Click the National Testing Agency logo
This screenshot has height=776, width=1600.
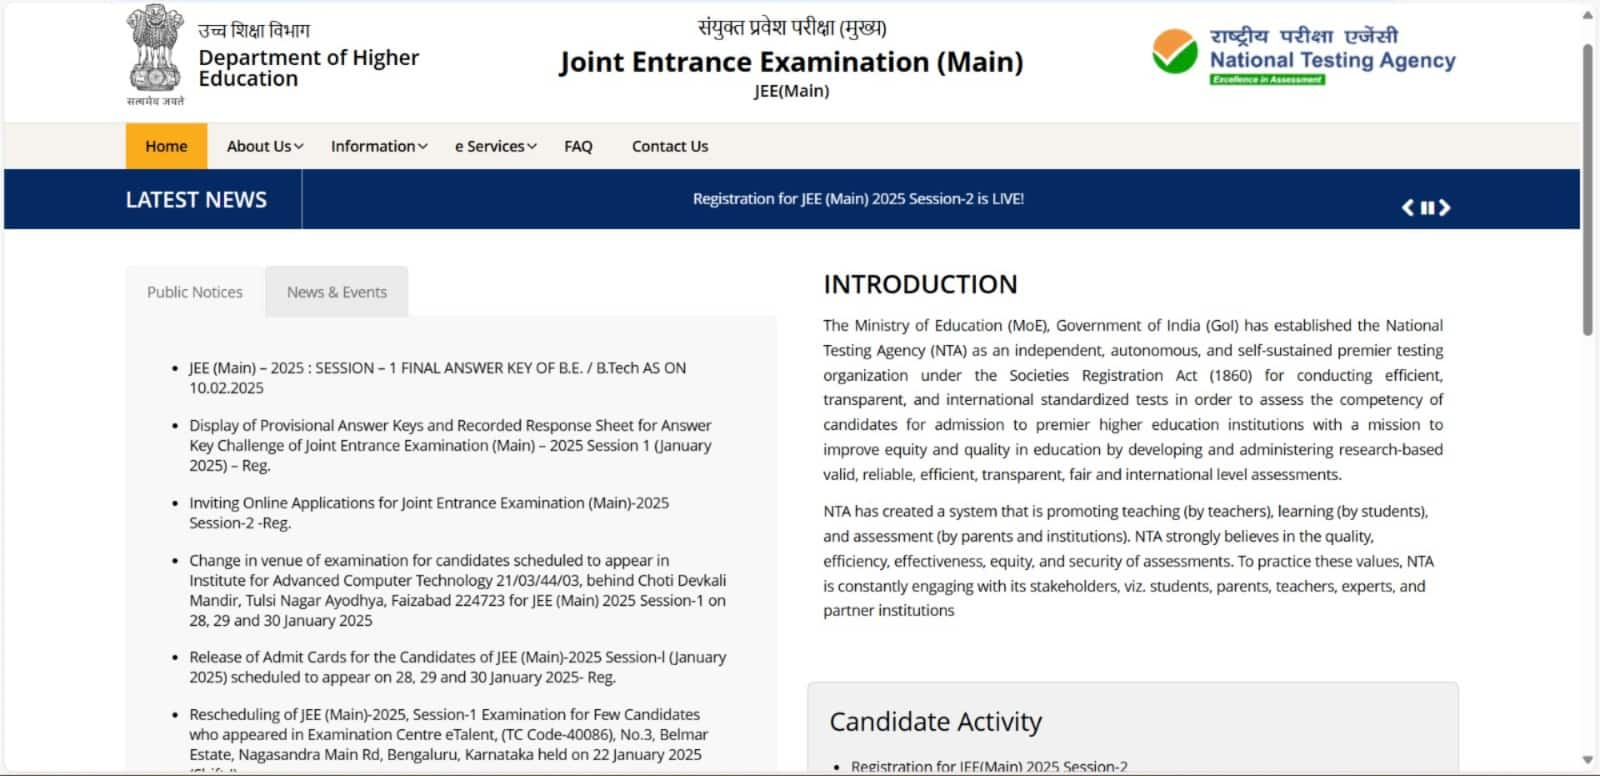(1303, 55)
